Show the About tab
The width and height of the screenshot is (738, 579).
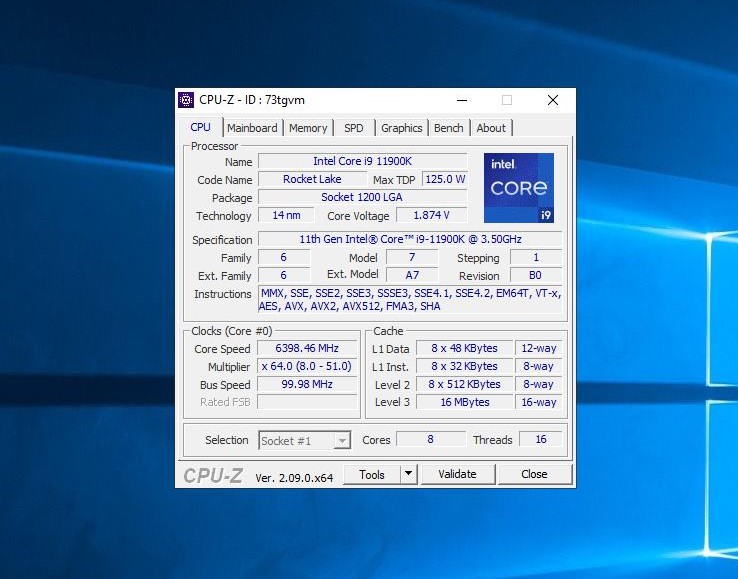click(x=491, y=128)
